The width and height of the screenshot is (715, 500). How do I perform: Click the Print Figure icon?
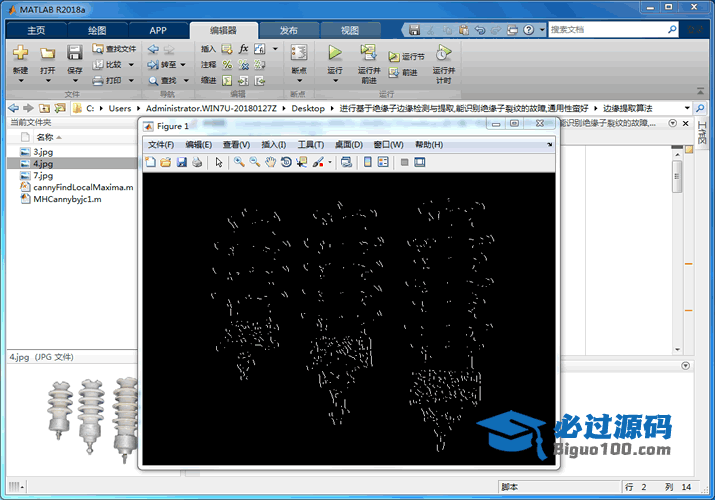point(197,162)
